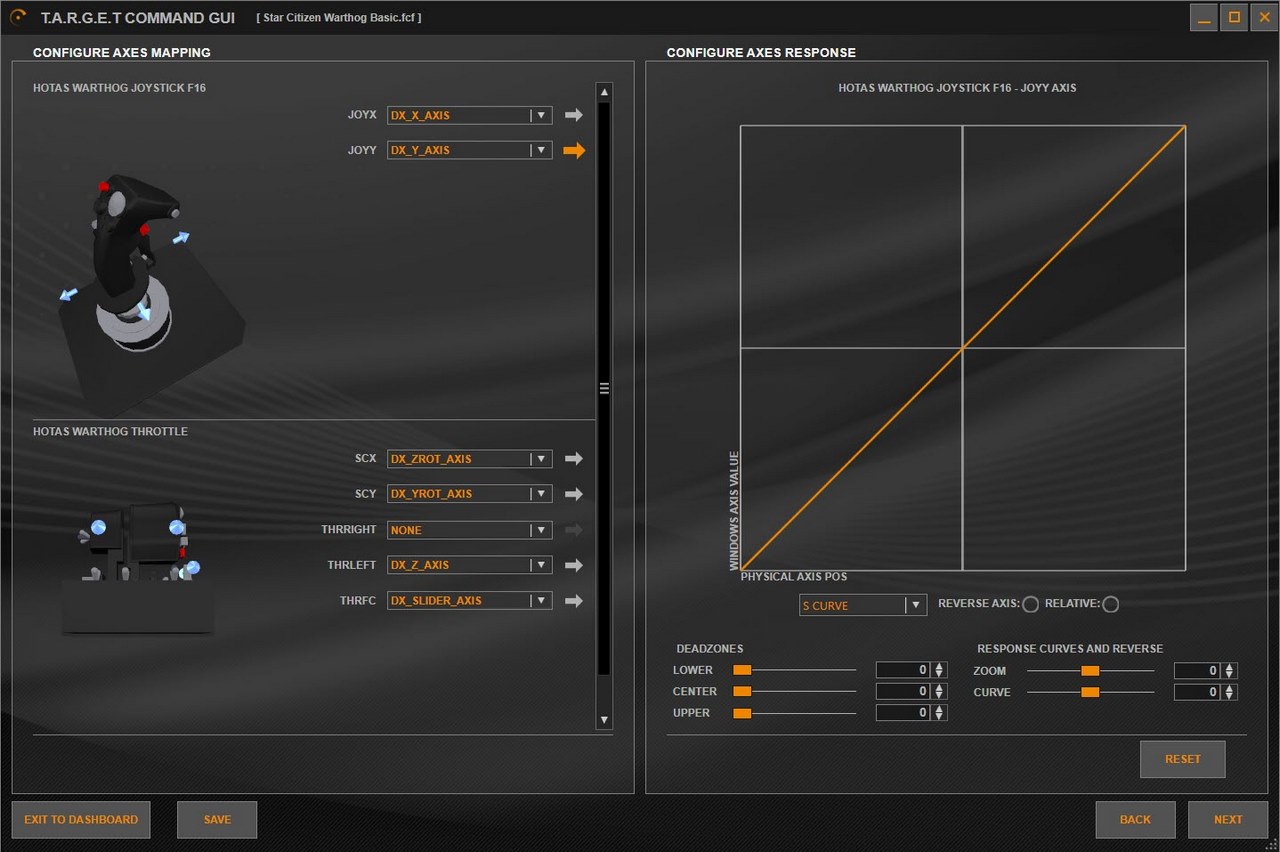Click the orange JOYY response arrow
The height and width of the screenshot is (852, 1280).
click(573, 150)
